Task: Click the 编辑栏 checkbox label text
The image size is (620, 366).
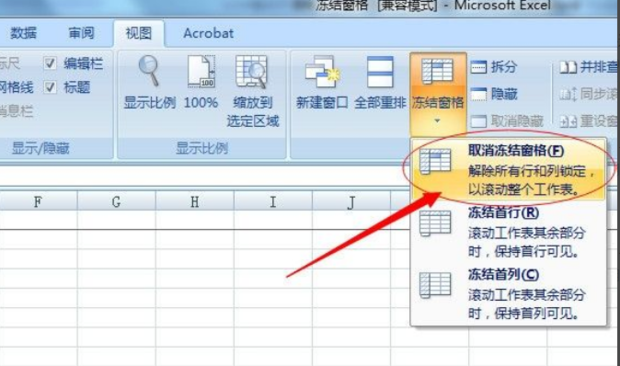Action: point(83,63)
